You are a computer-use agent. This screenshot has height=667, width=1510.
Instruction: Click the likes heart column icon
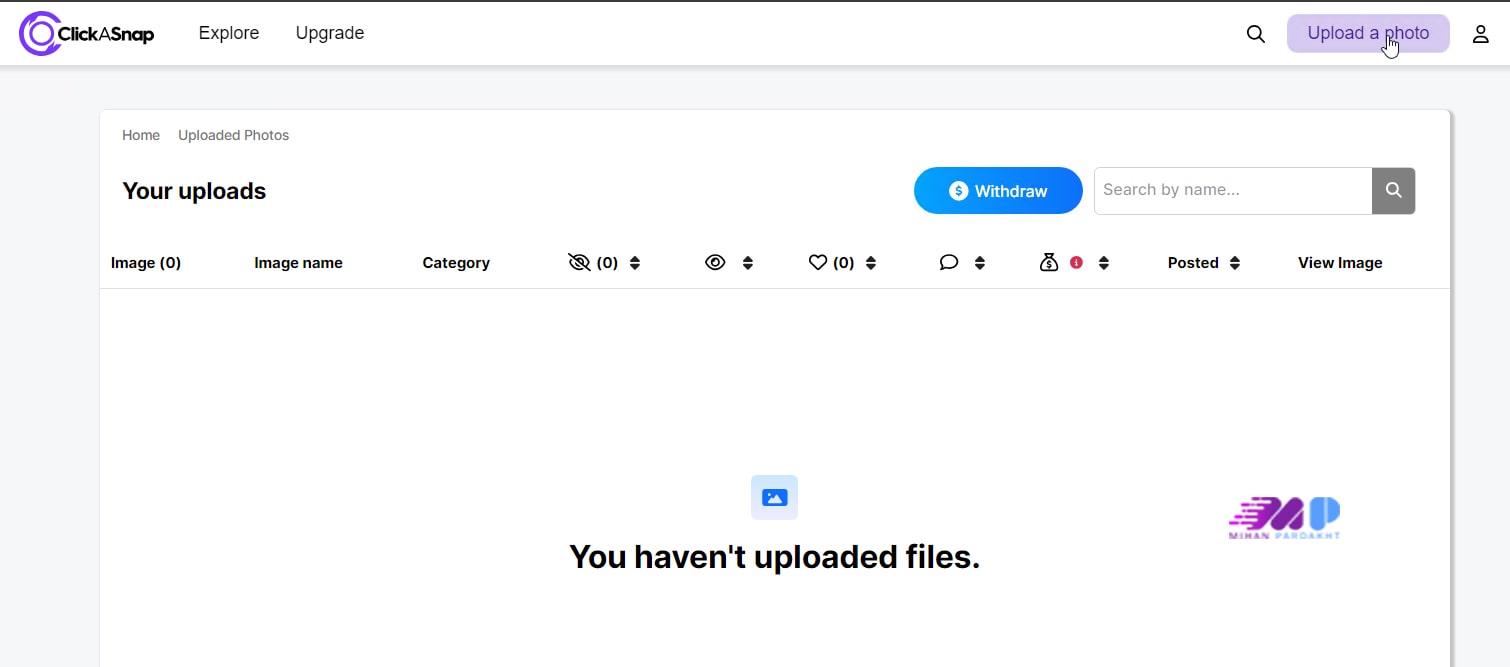click(818, 263)
